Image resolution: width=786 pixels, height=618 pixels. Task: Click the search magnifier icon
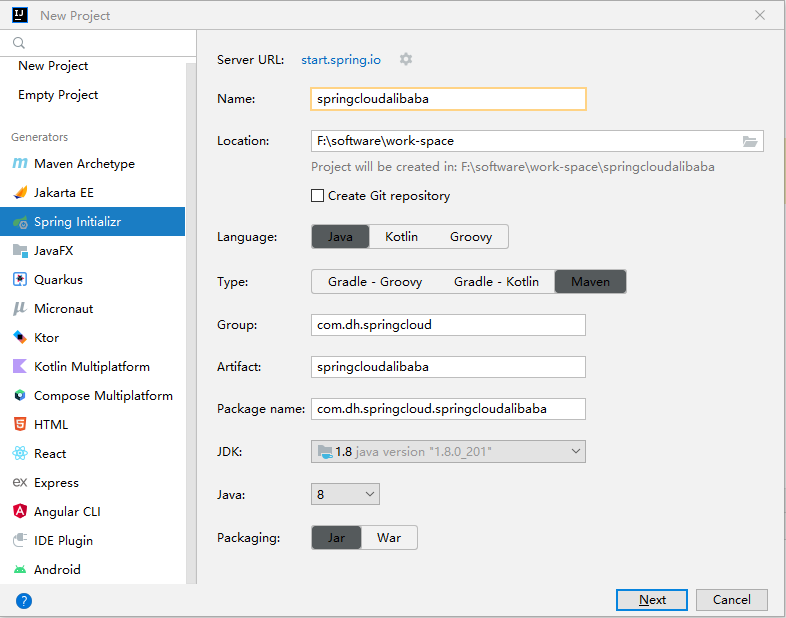[19, 43]
